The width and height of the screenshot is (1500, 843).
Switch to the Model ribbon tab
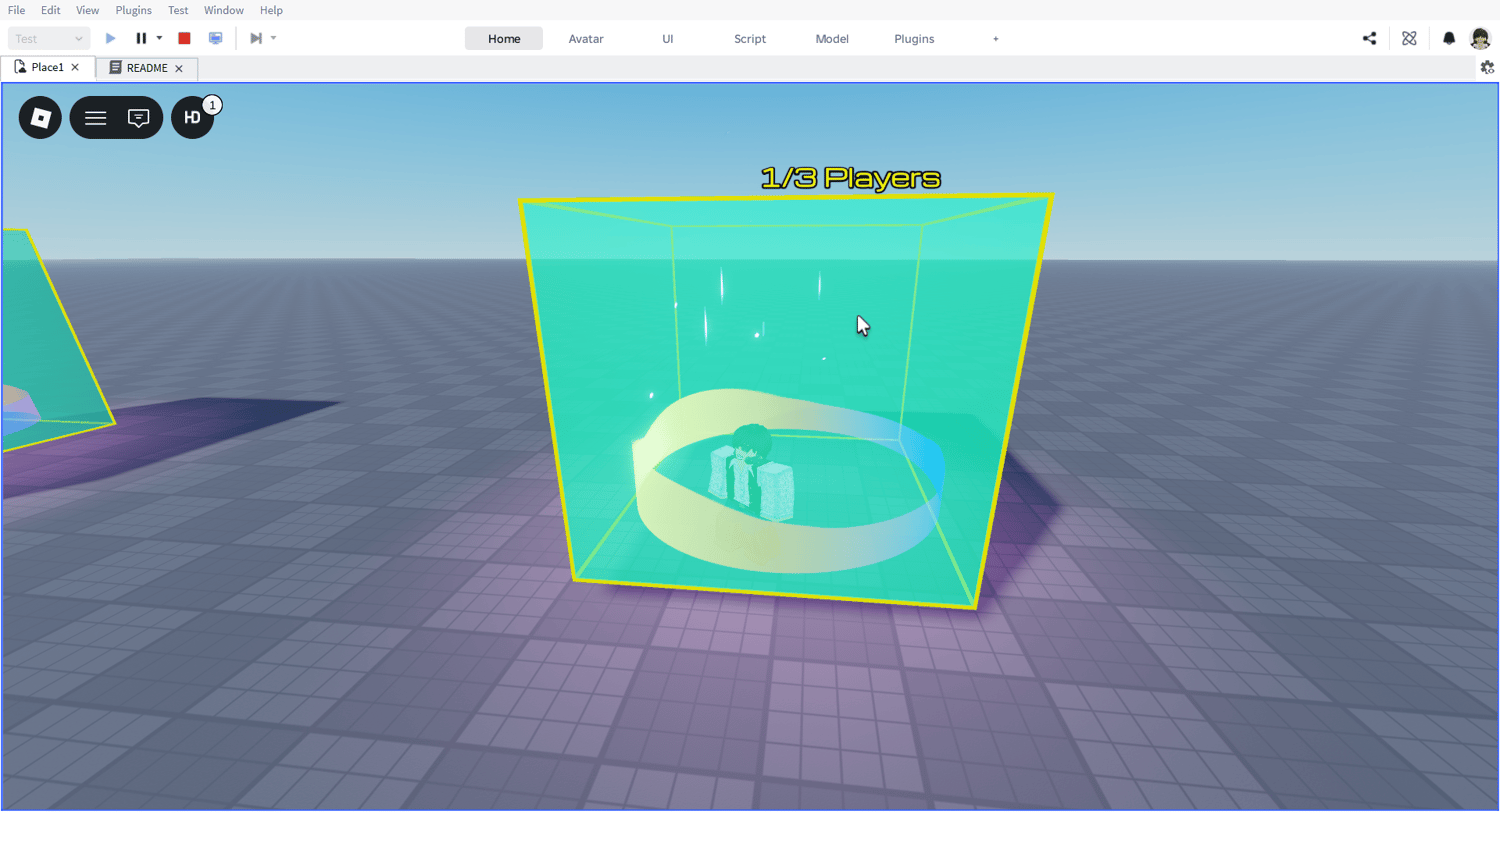(832, 39)
